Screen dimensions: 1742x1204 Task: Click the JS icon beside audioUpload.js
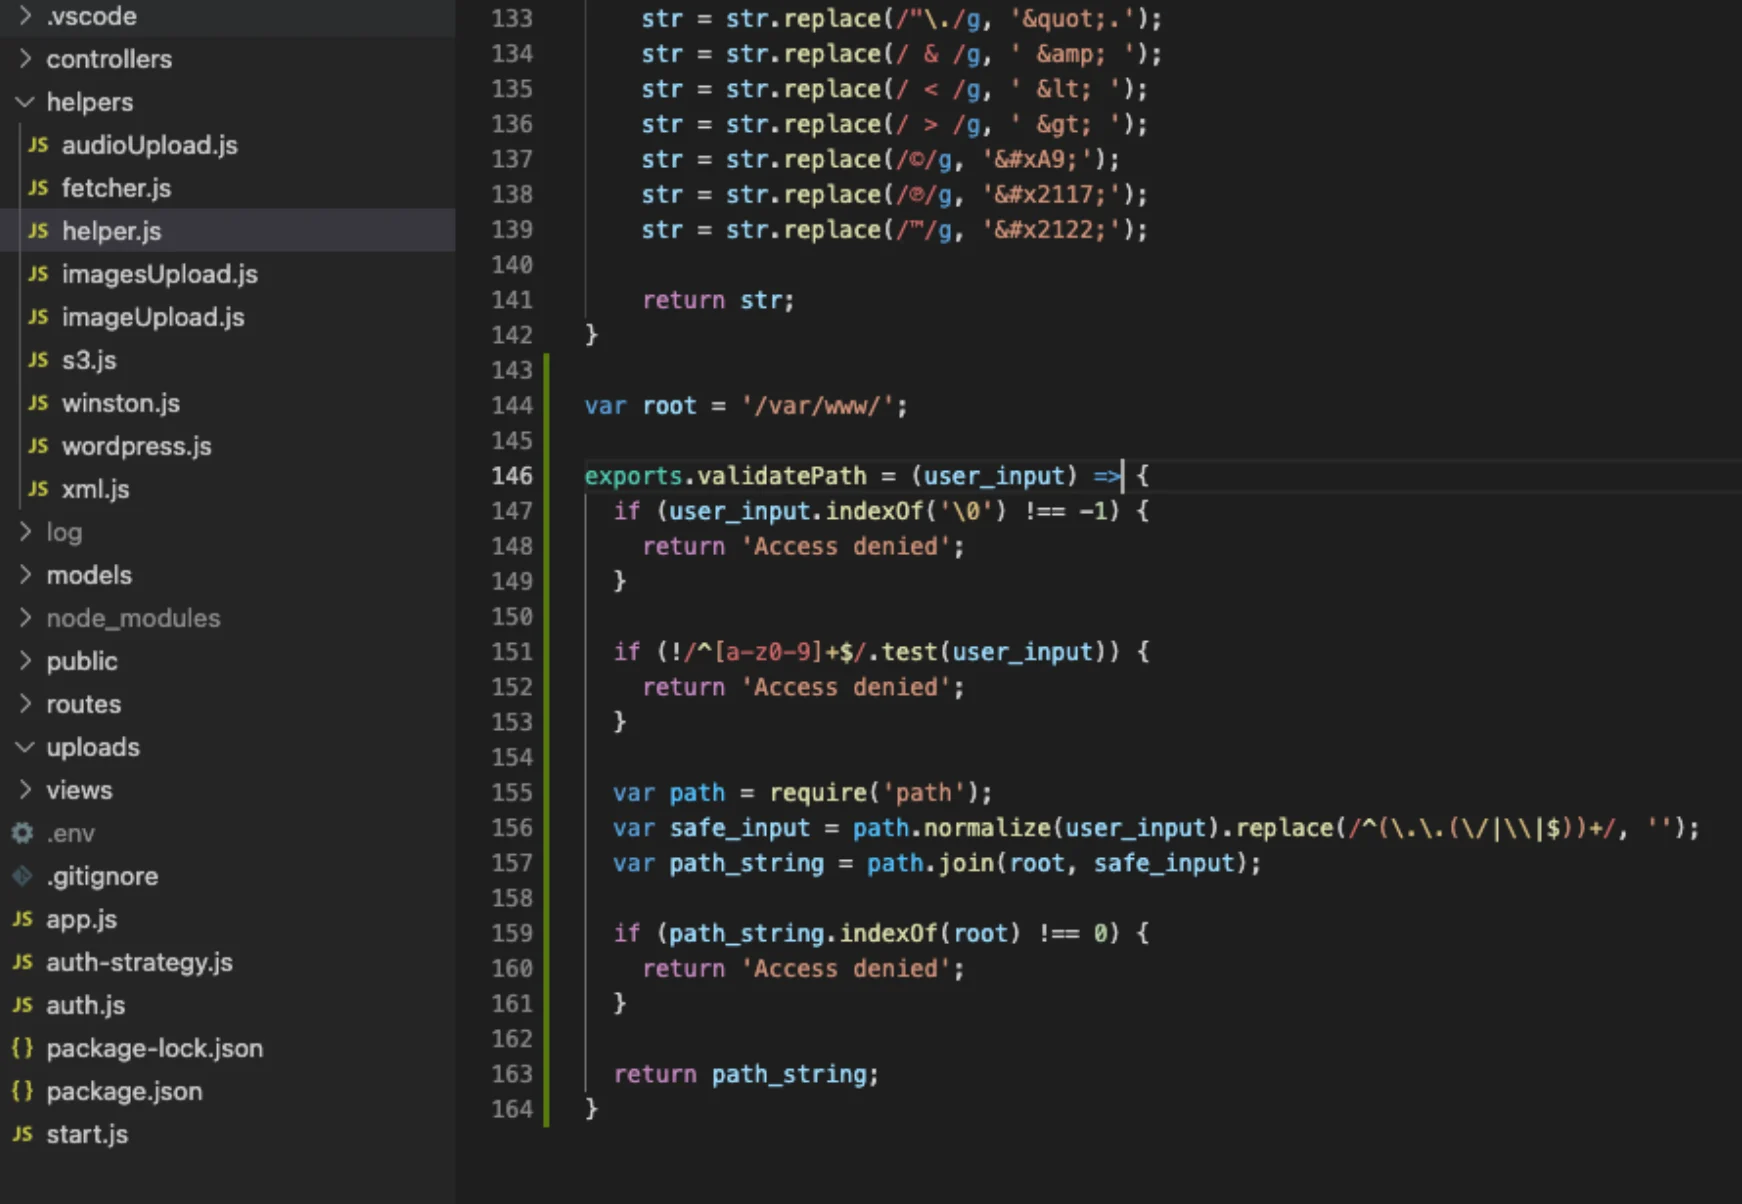(38, 145)
